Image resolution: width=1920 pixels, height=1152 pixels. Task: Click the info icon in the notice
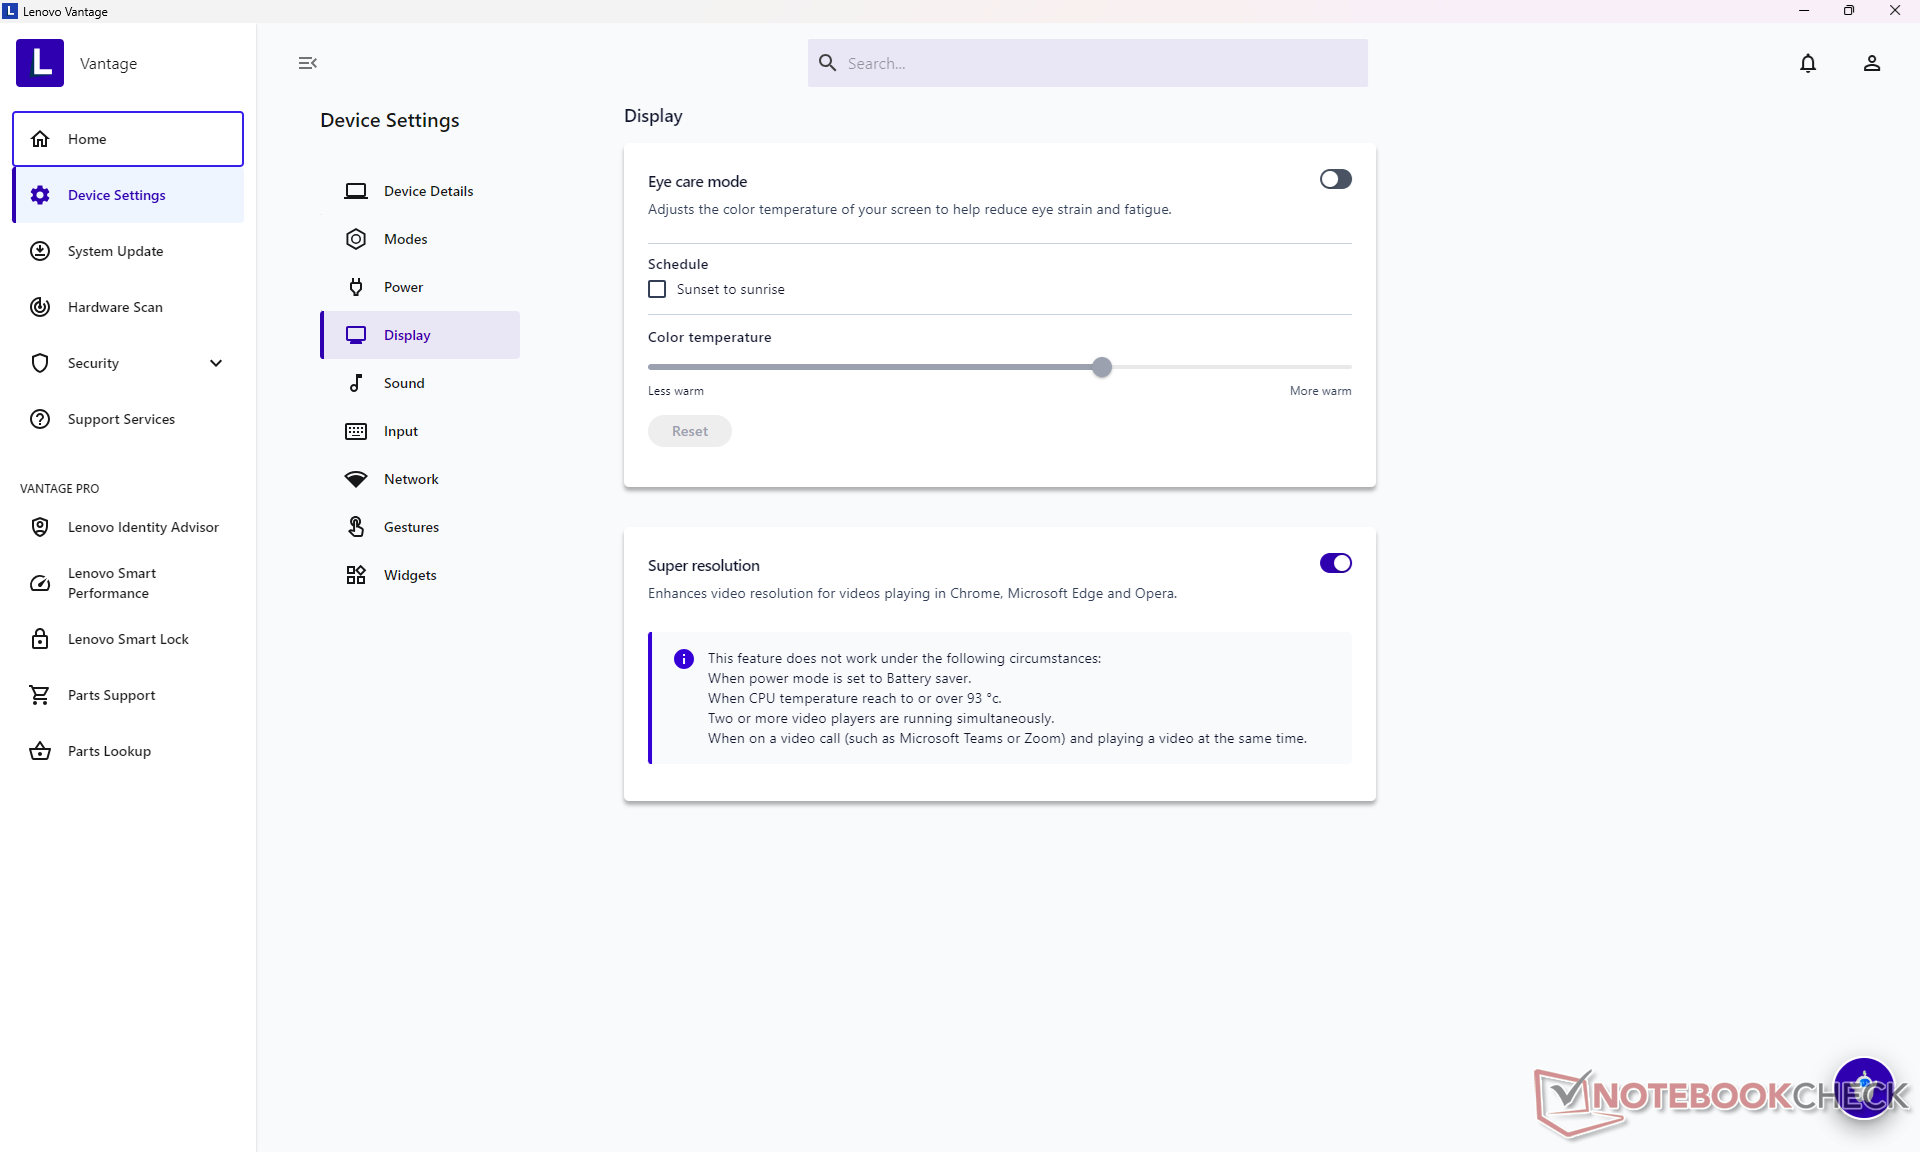pos(684,659)
